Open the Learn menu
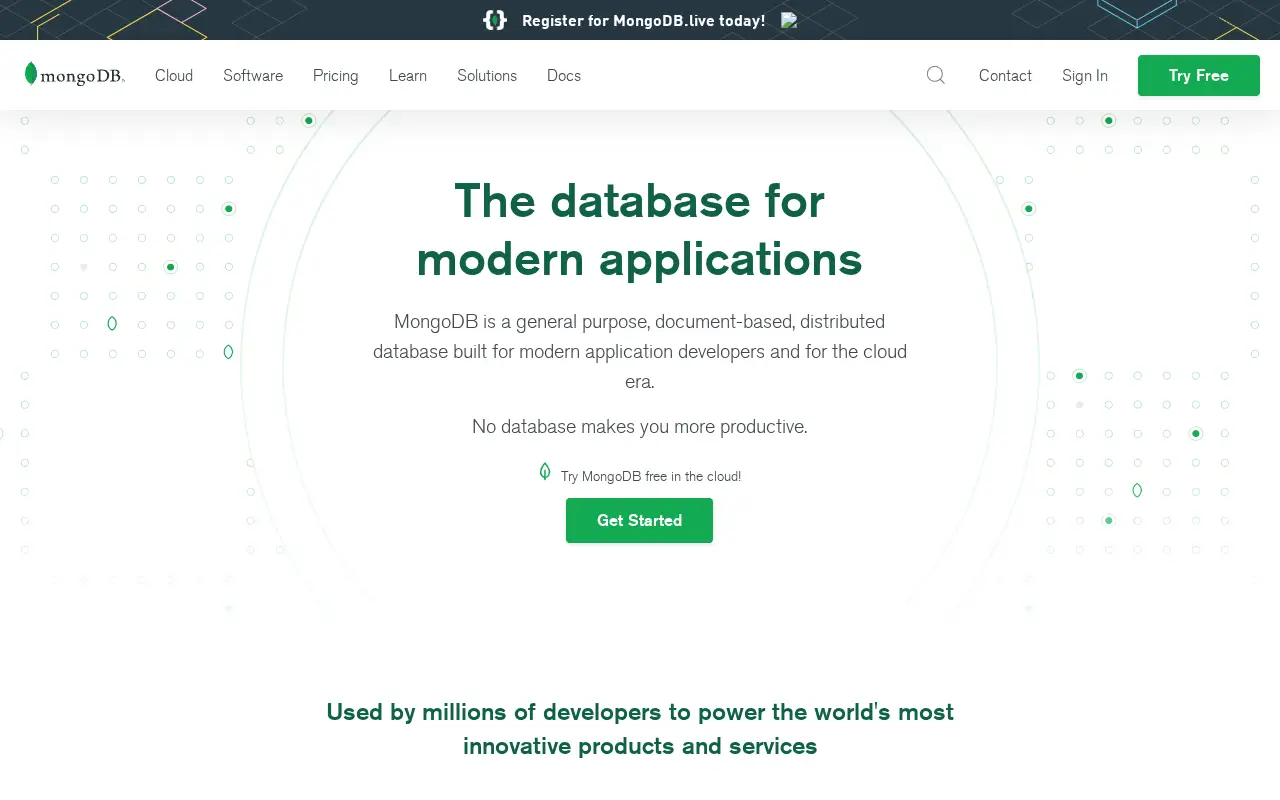Viewport: 1280px width, 800px height. tap(408, 75)
